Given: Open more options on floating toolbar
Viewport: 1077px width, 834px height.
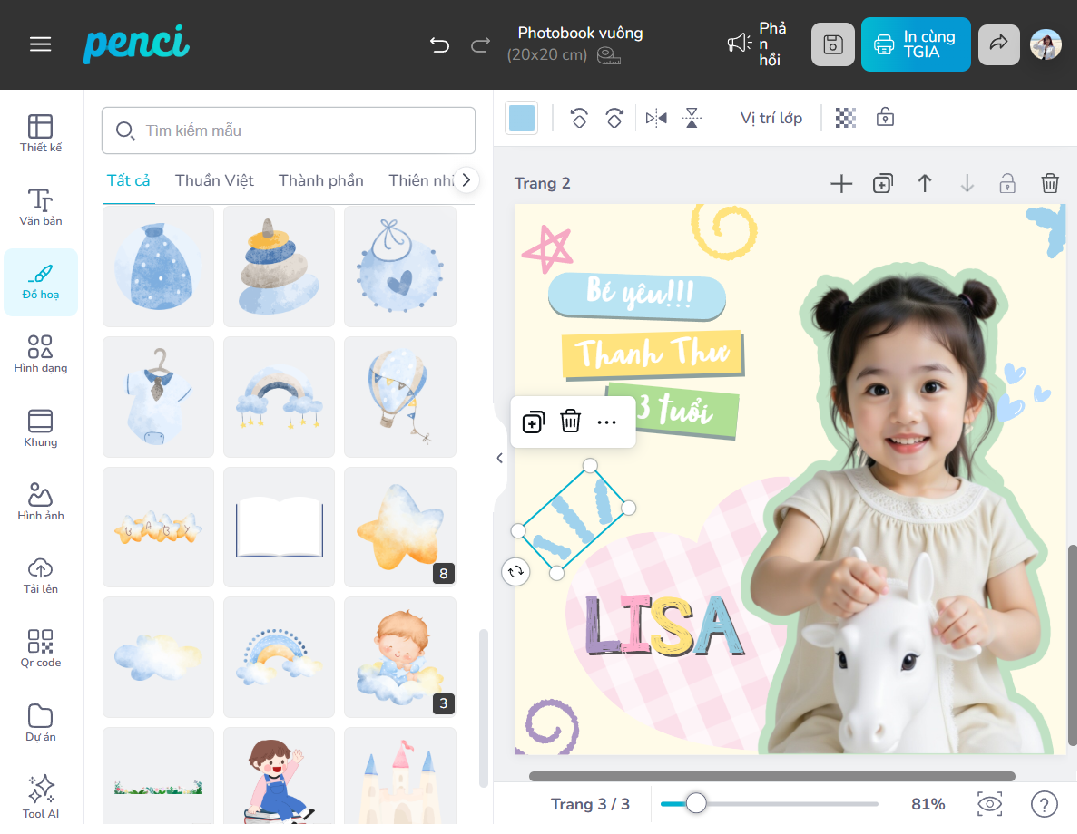Looking at the screenshot, I should (x=606, y=421).
